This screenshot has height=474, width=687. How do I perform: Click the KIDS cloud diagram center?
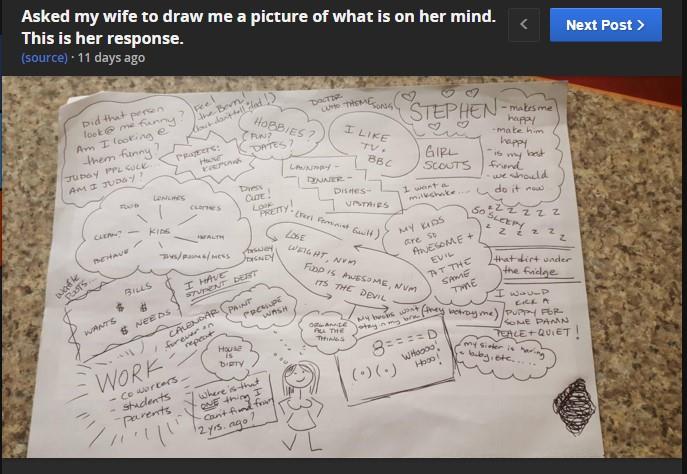pyautogui.click(x=160, y=230)
